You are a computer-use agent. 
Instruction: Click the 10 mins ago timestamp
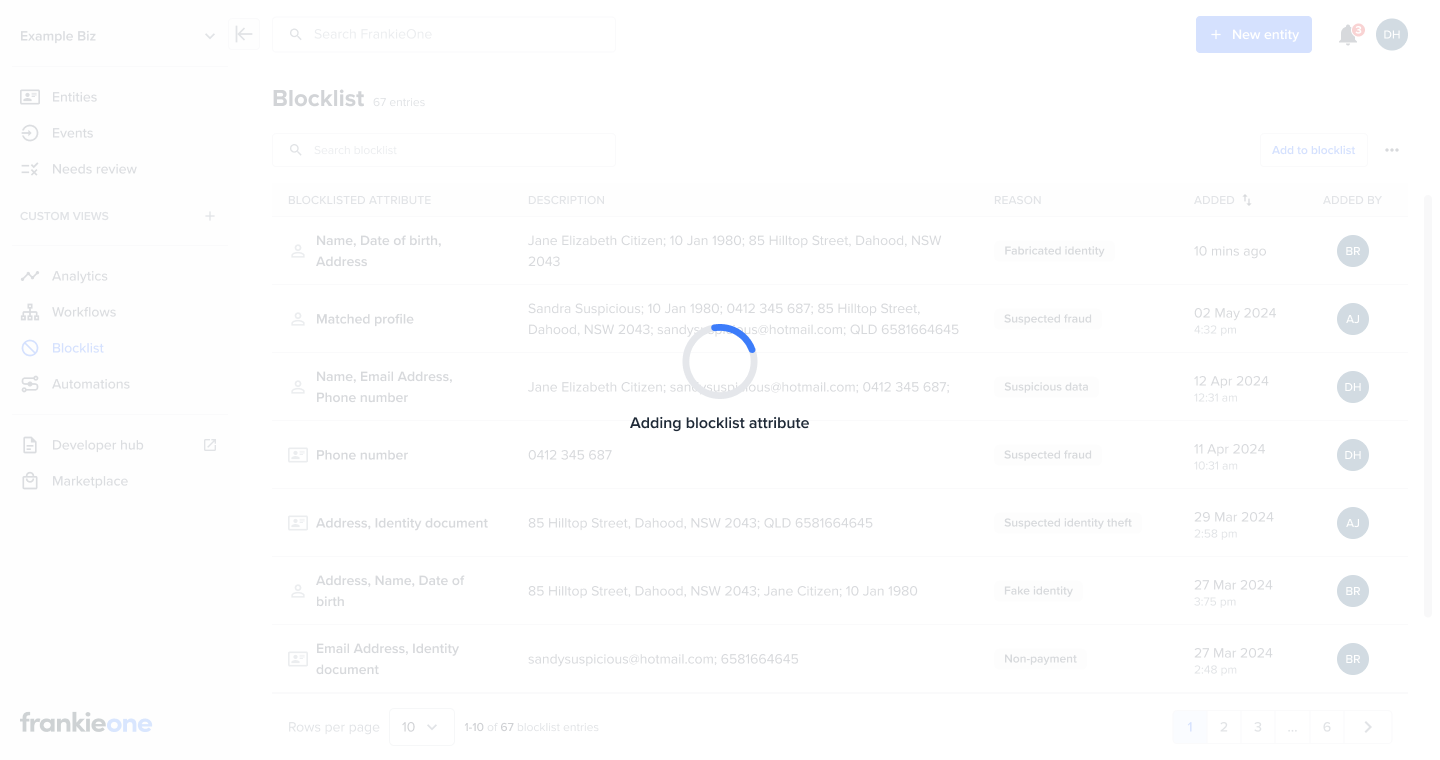1230,251
